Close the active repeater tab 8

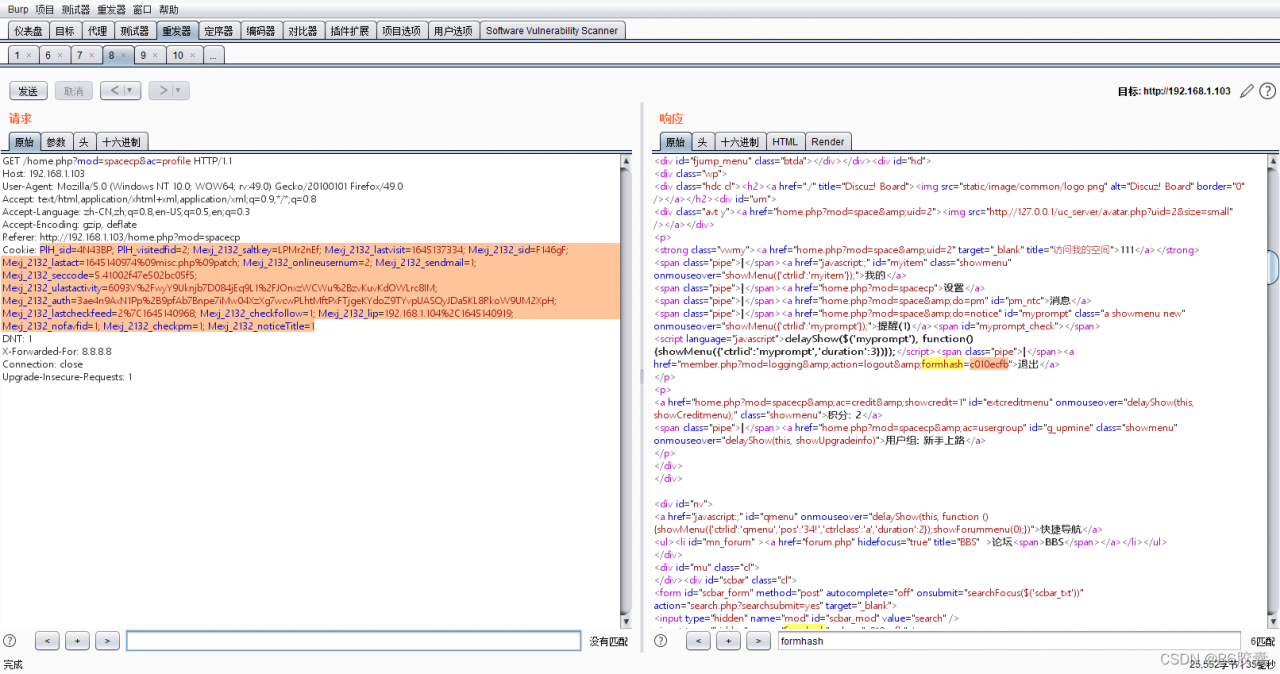(124, 56)
